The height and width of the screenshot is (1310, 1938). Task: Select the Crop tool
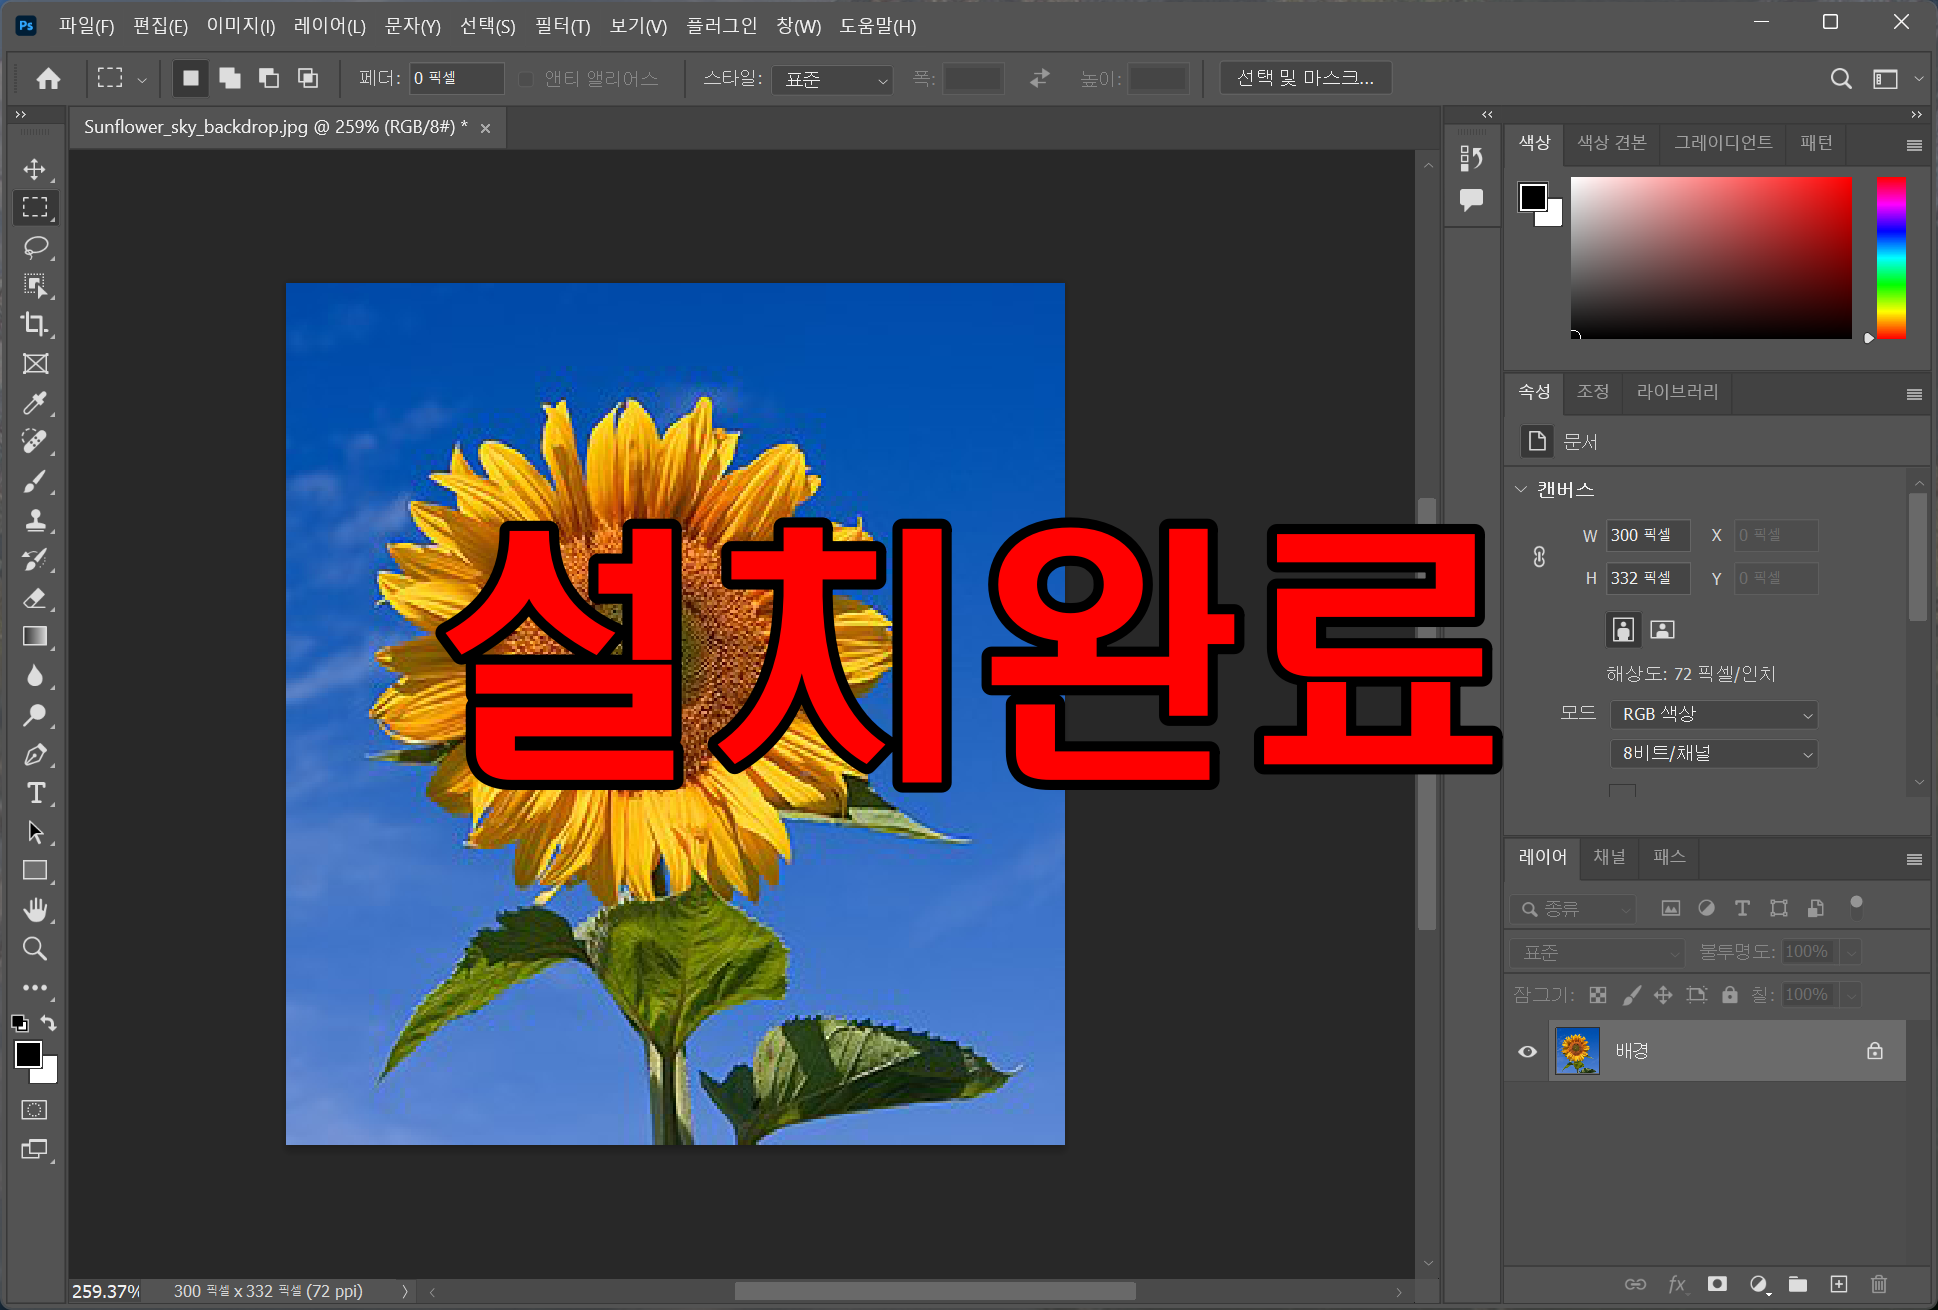(35, 324)
